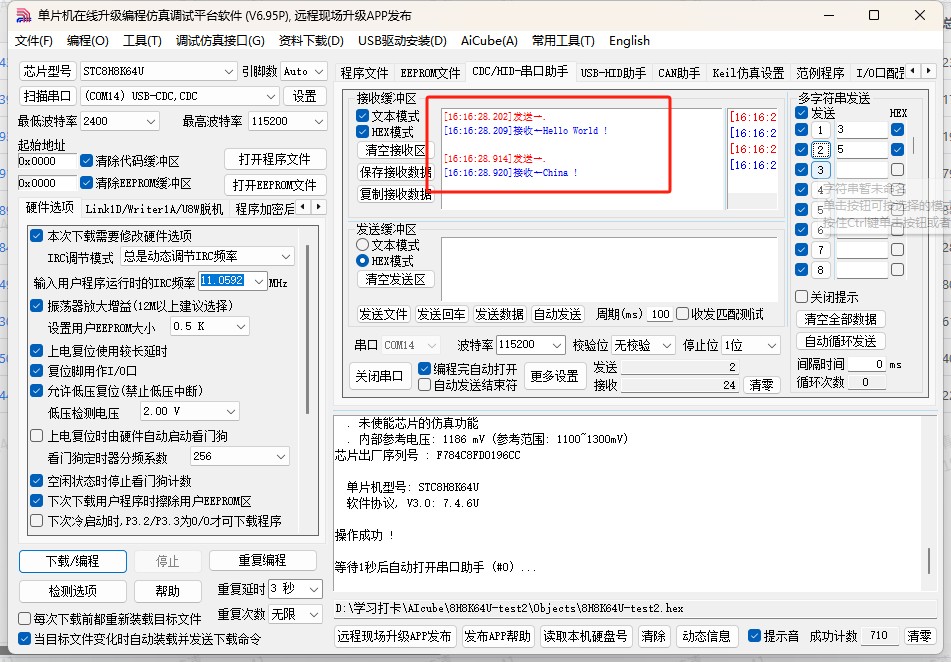The width and height of the screenshot is (951, 662).
Task: Open the 工具(T) menu
Action: 143,41
